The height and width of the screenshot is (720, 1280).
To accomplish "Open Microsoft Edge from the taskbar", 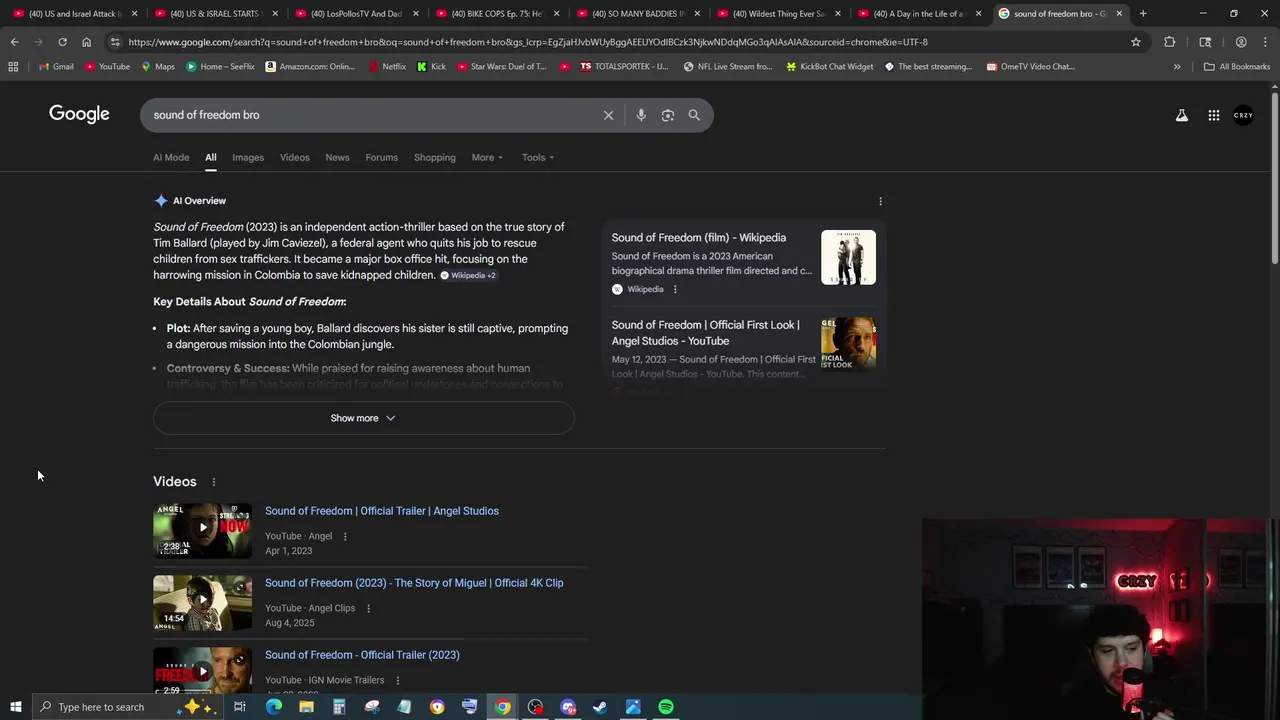I will click(x=273, y=707).
